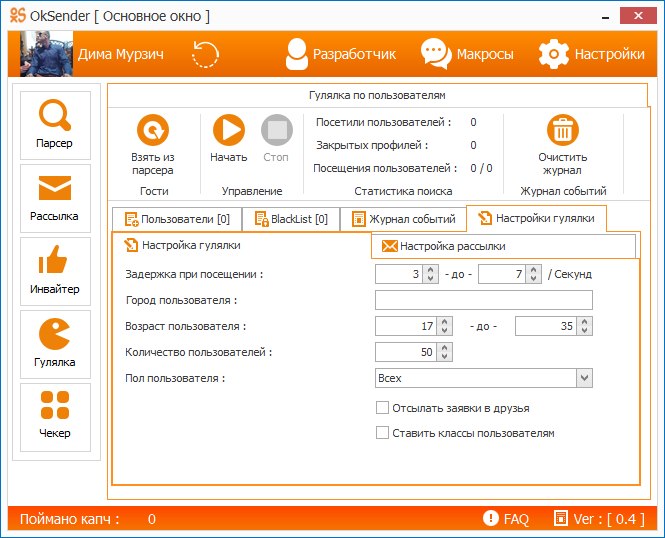Minimize the OkSender window
The image size is (665, 538).
[606, 17]
